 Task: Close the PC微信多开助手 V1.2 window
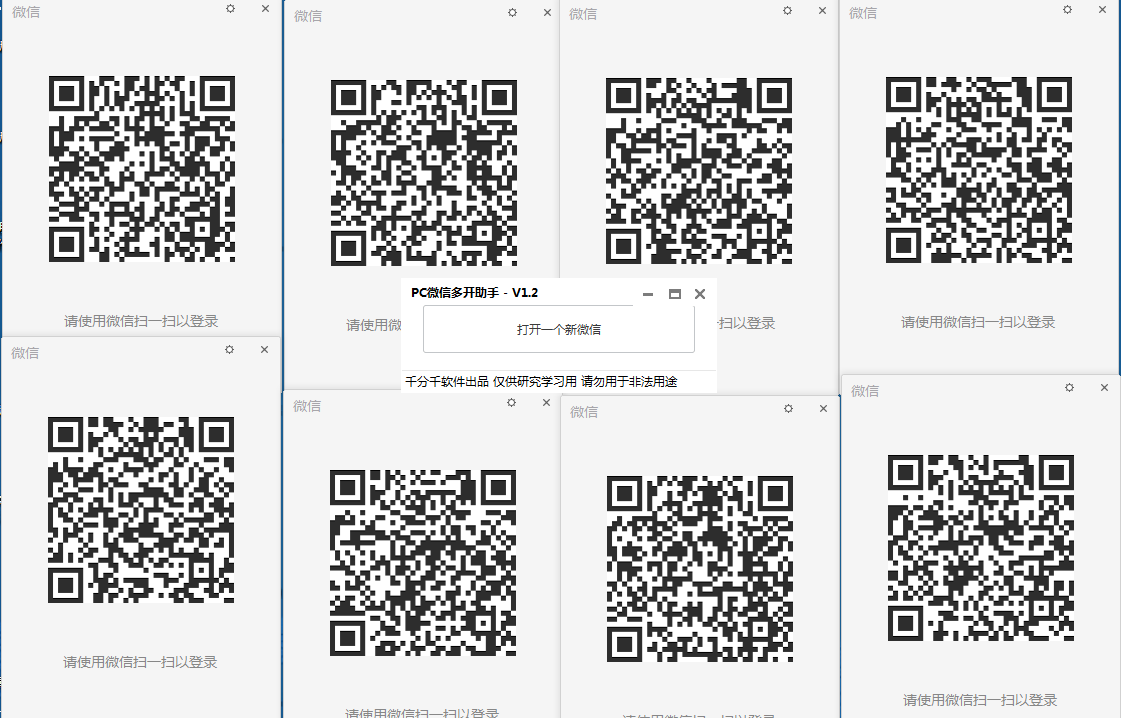pos(700,294)
